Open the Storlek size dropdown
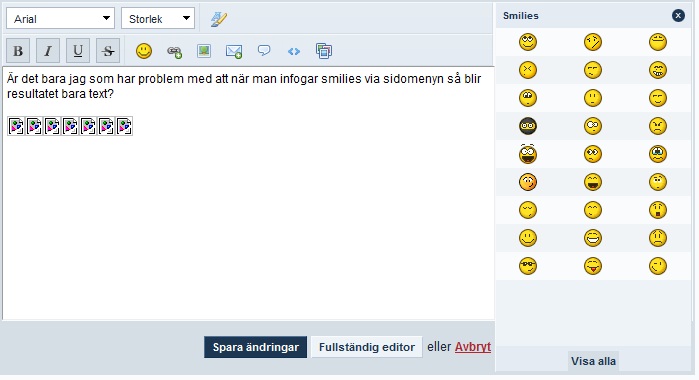Image resolution: width=699 pixels, height=380 pixels. (x=158, y=18)
